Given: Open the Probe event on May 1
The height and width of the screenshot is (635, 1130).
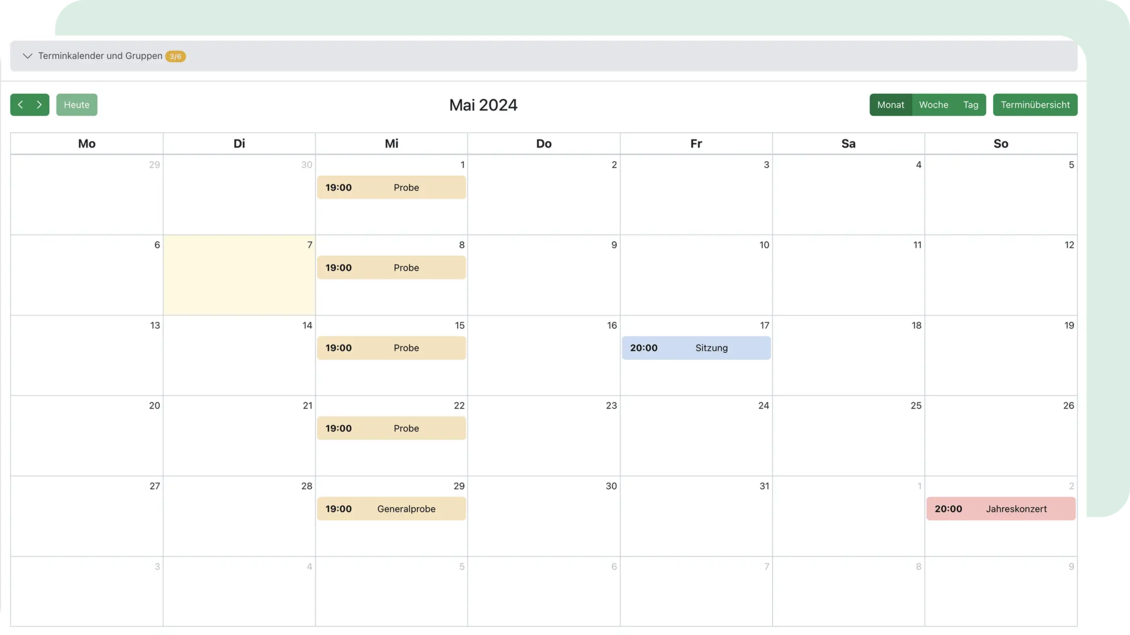Looking at the screenshot, I should 391,188.
